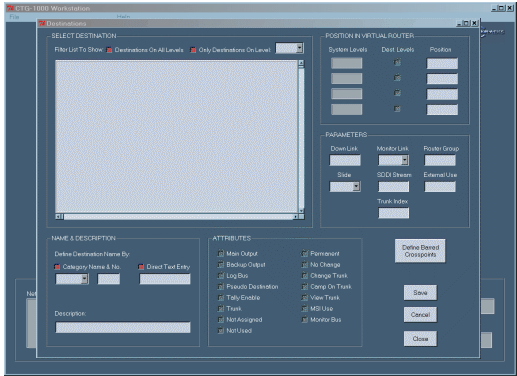Toggle the No Change checkbox
Image resolution: width=517 pixels, height=376 pixels.
click(304, 264)
